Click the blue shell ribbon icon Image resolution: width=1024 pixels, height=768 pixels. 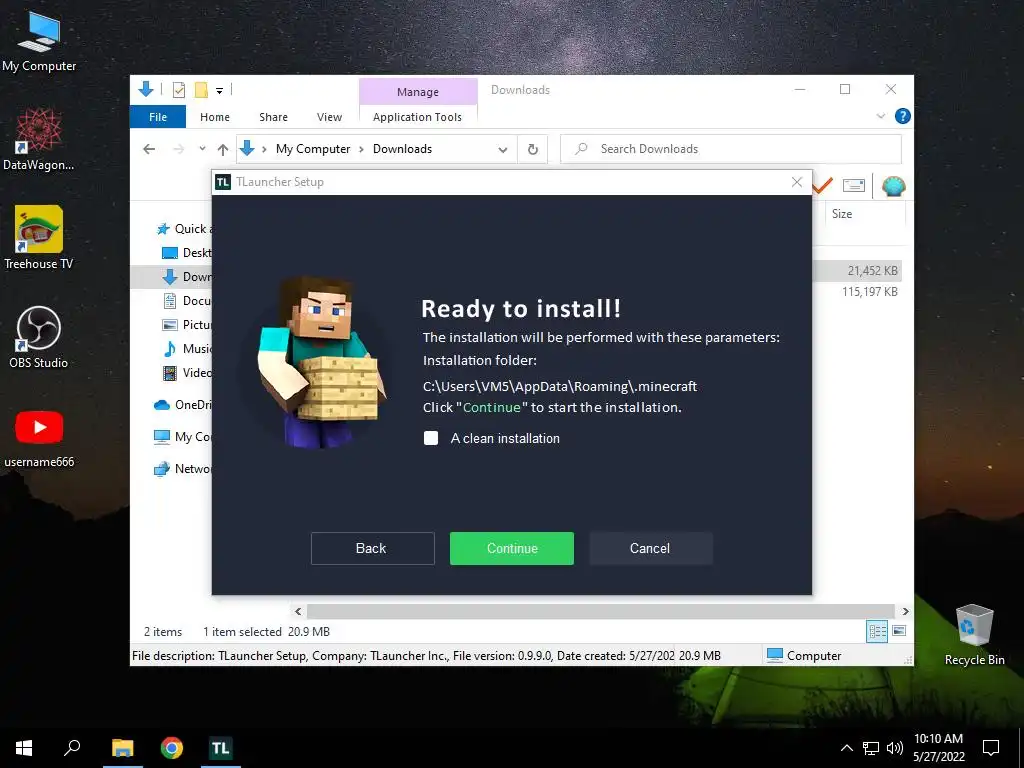(x=893, y=186)
